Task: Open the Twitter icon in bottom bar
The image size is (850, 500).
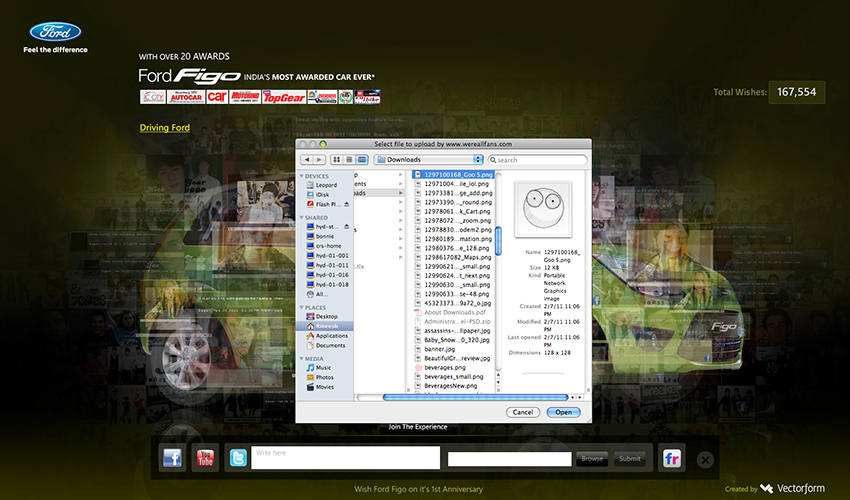Action: pyautogui.click(x=238, y=458)
